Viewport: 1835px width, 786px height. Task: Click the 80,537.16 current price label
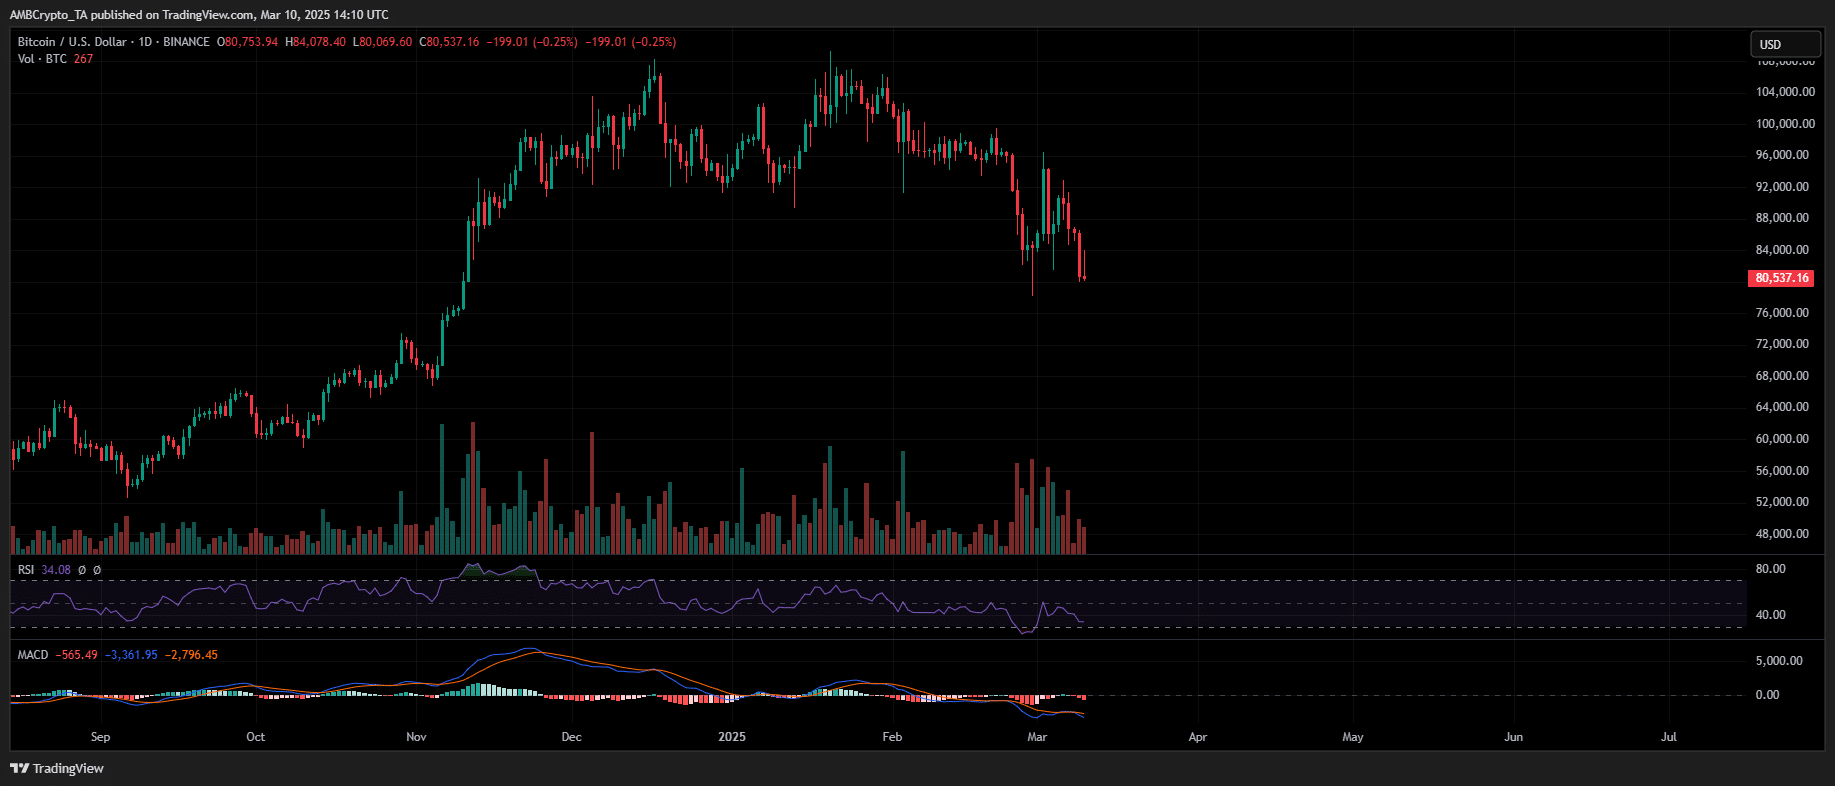pyautogui.click(x=1782, y=278)
